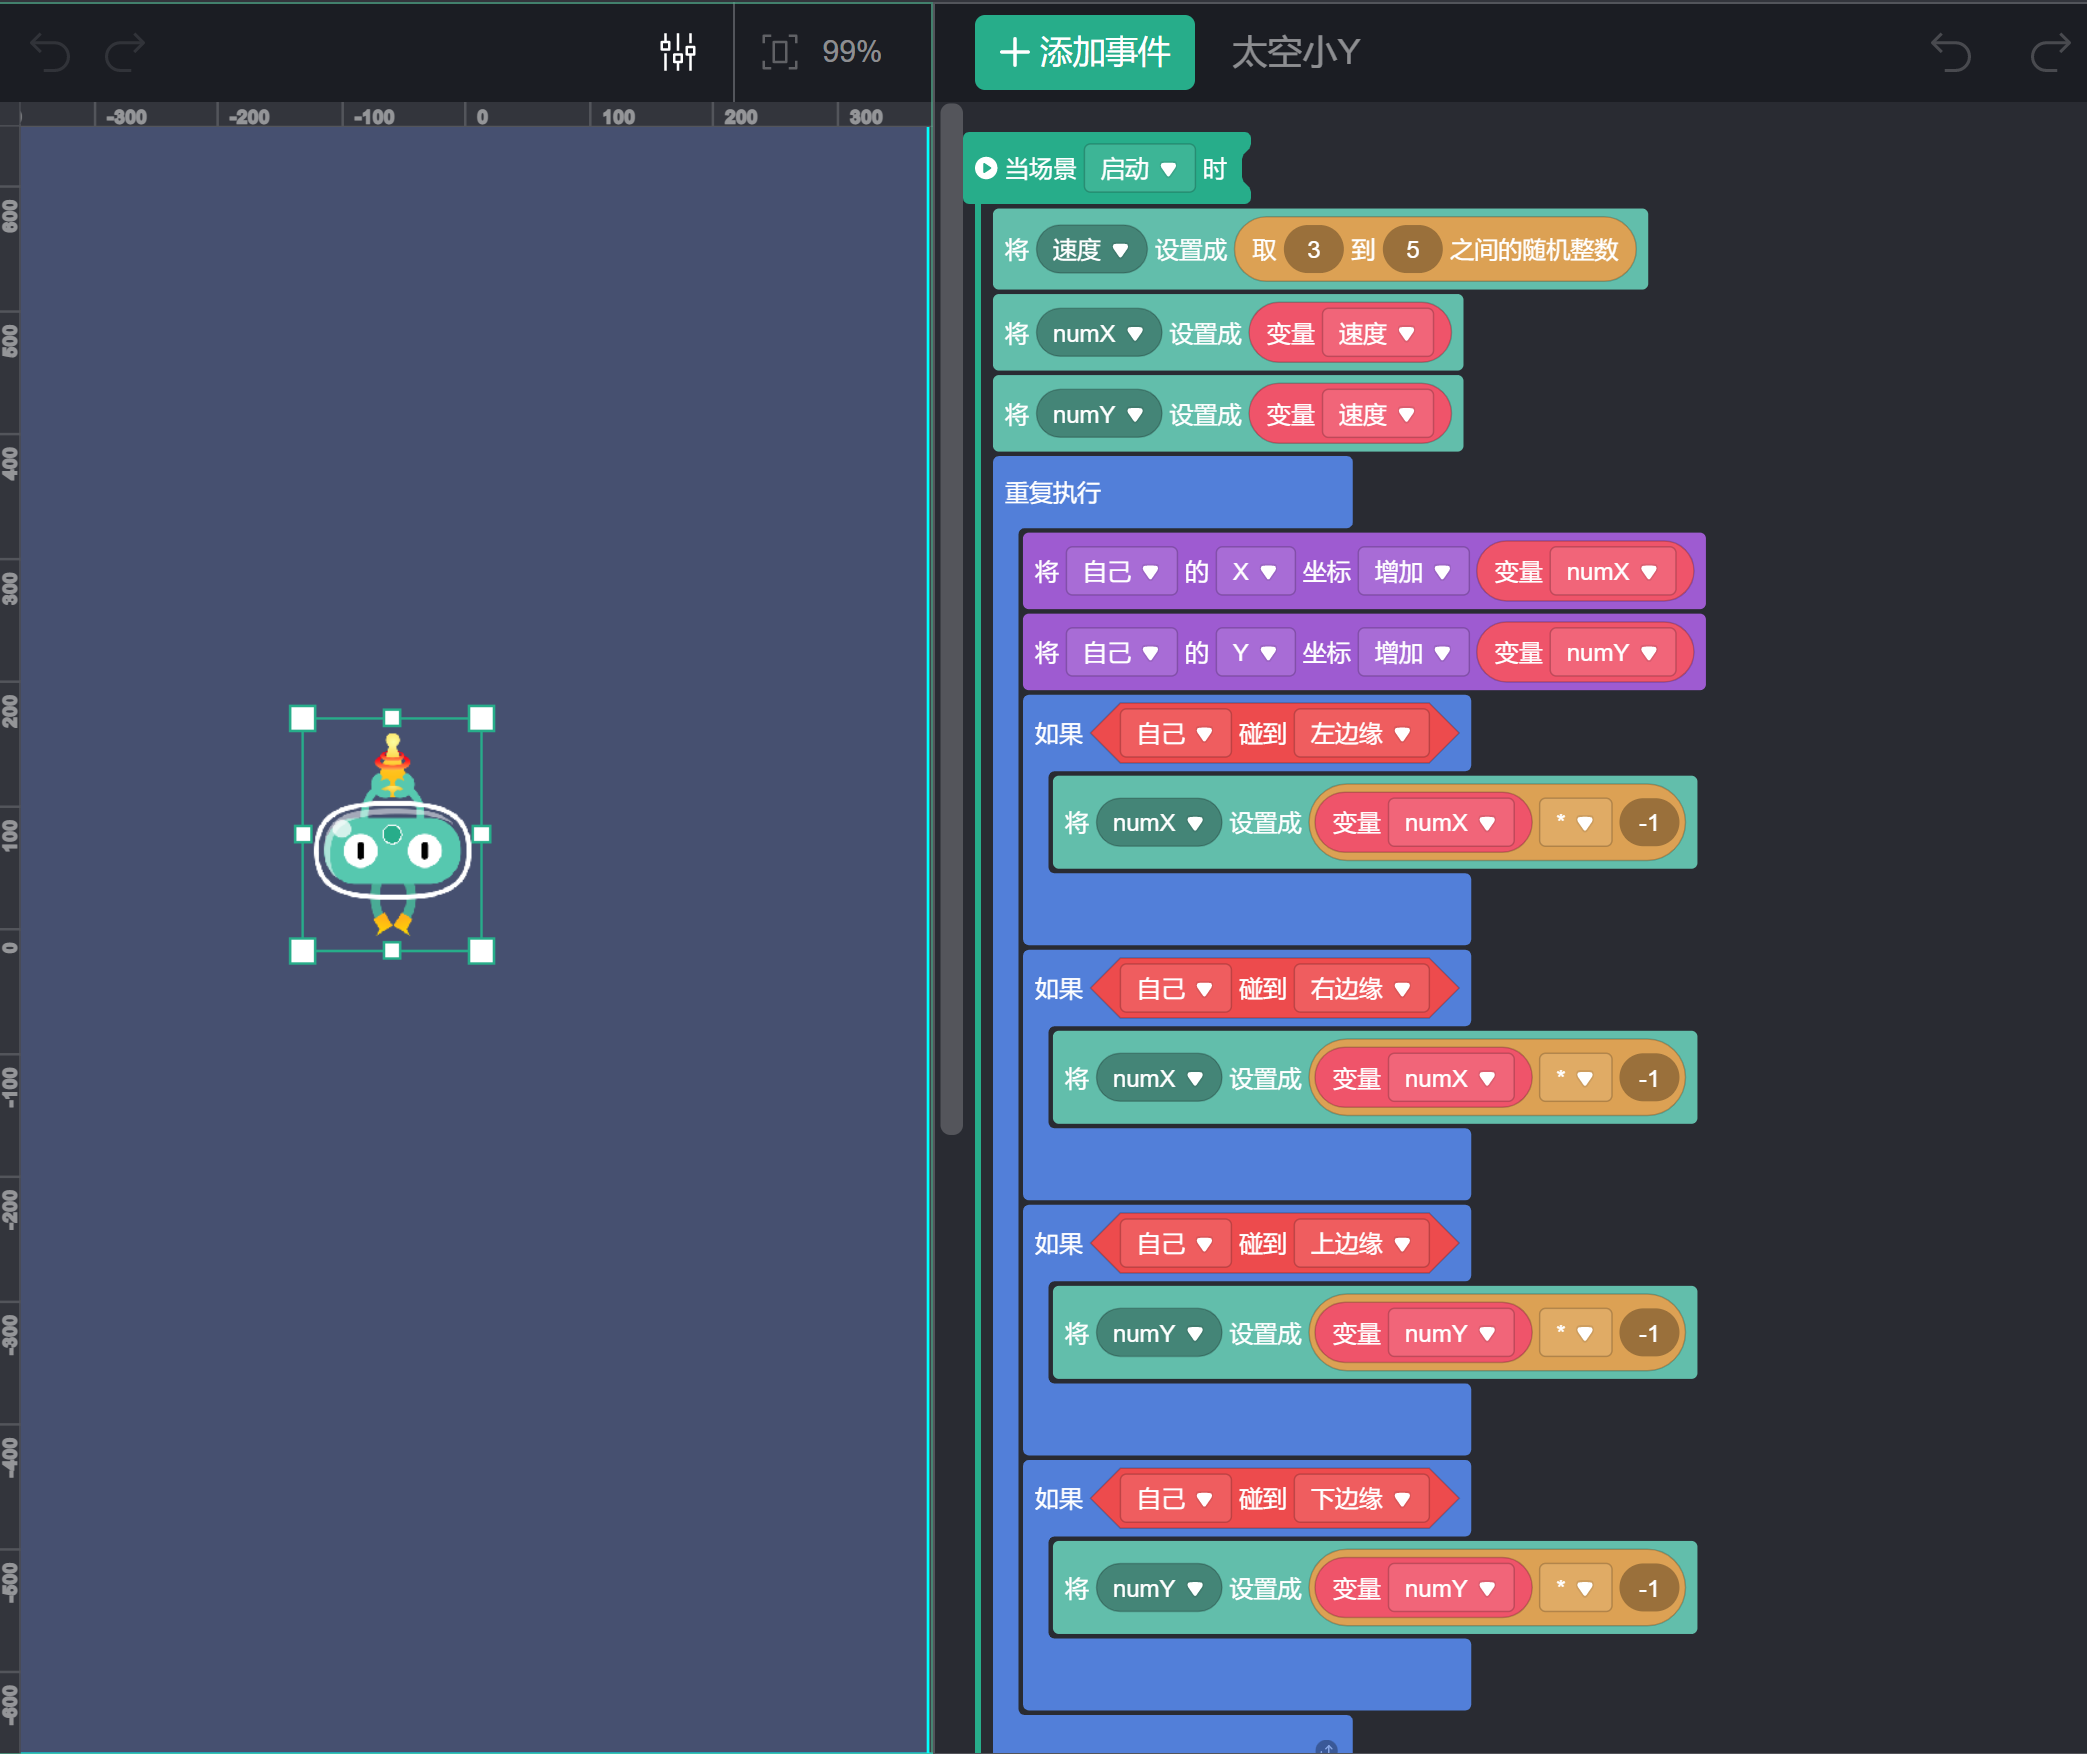Click the code panel redo icon
The width and height of the screenshot is (2087, 1754).
[x=2049, y=52]
